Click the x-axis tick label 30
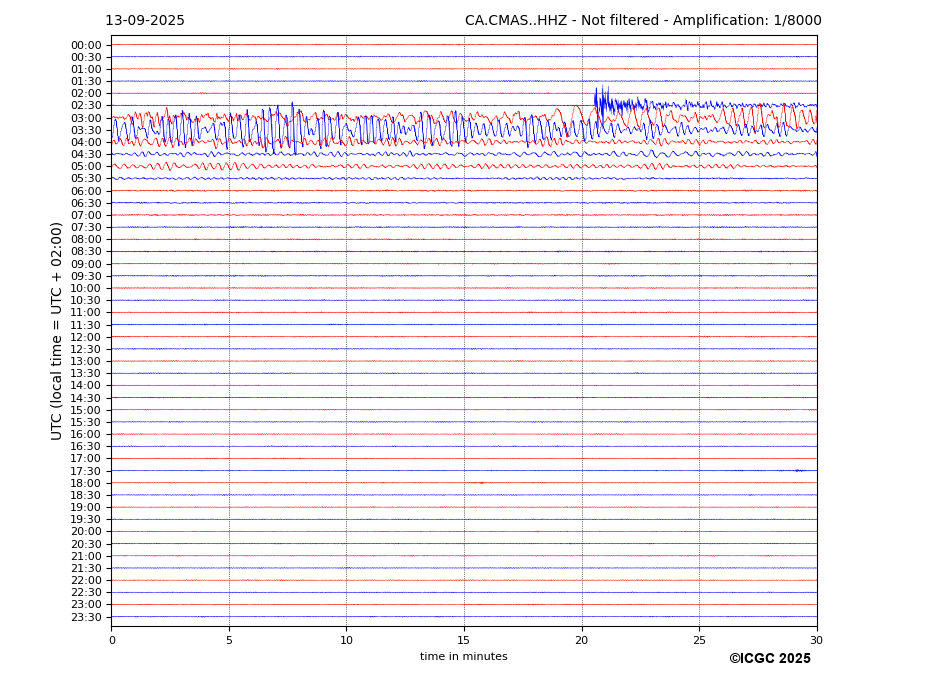The height and width of the screenshot is (696, 927). tap(817, 640)
